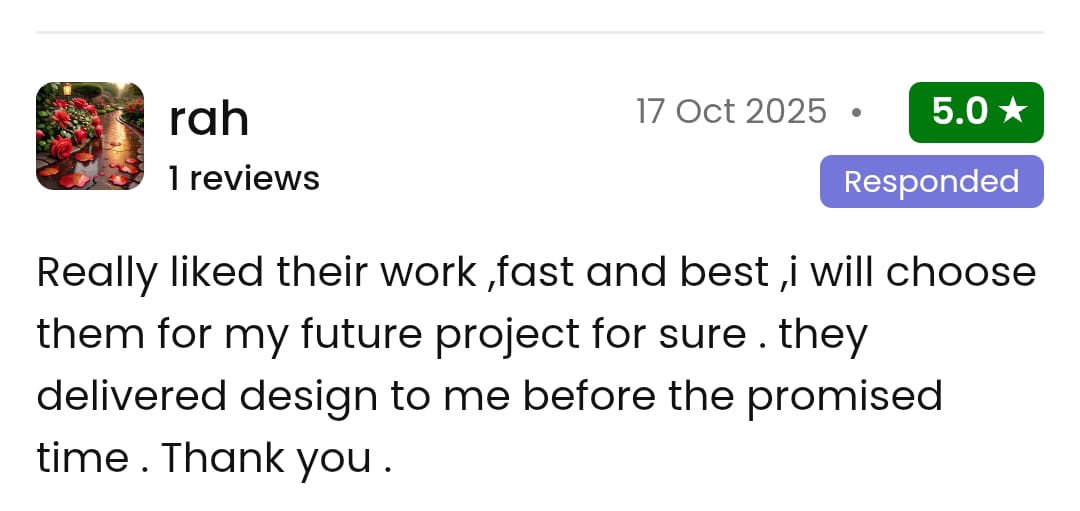Click the dot separator after the date
The width and height of the screenshot is (1080, 511).
pyautogui.click(x=856, y=113)
